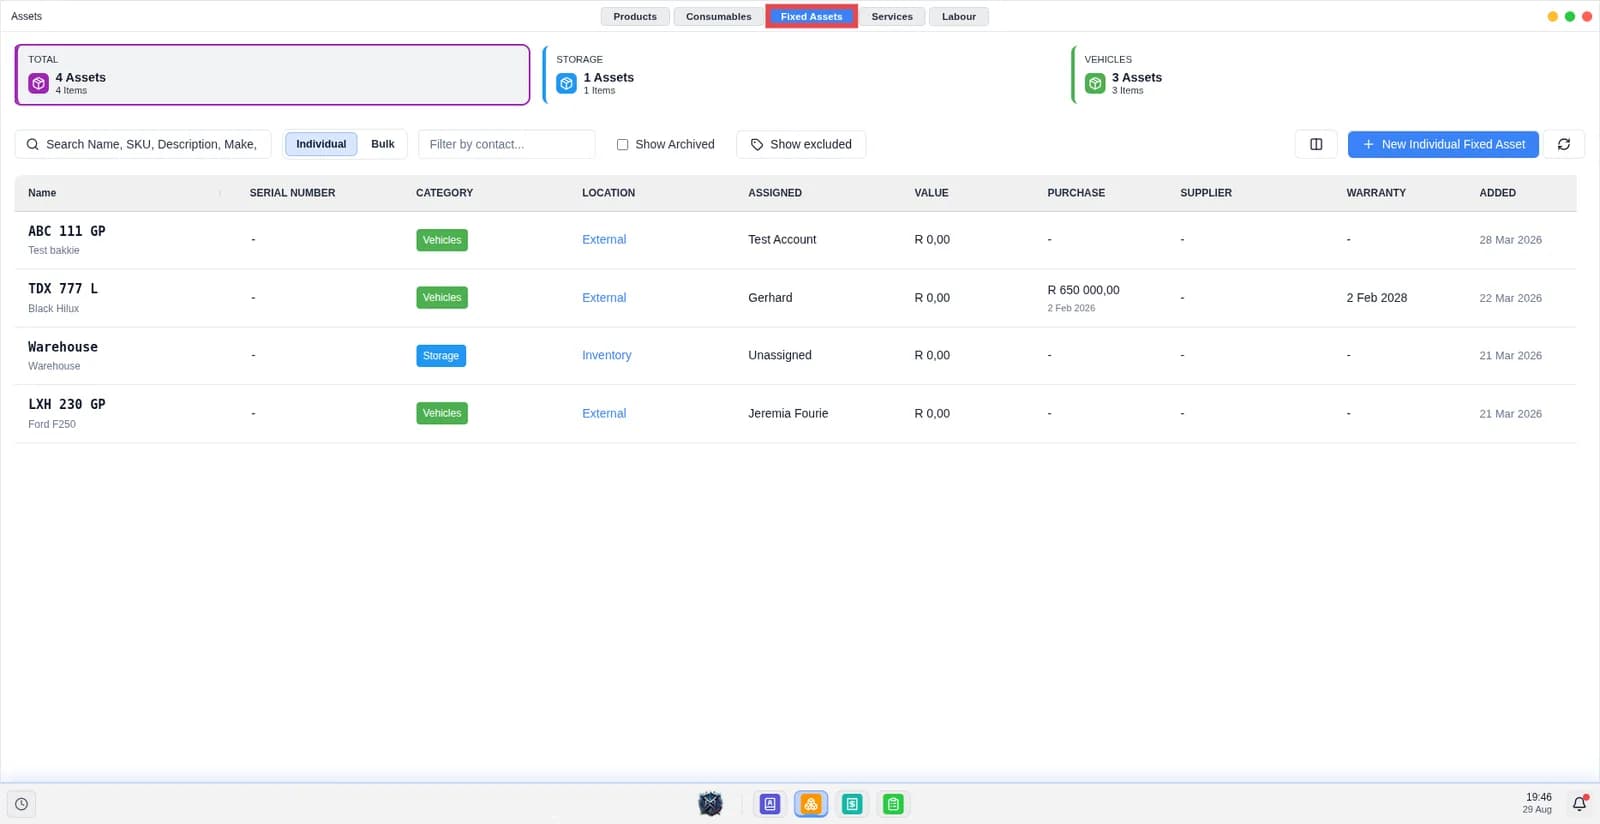Click warranty date 2 Feb 2028
Viewport: 1600px width, 824px height.
click(1376, 298)
